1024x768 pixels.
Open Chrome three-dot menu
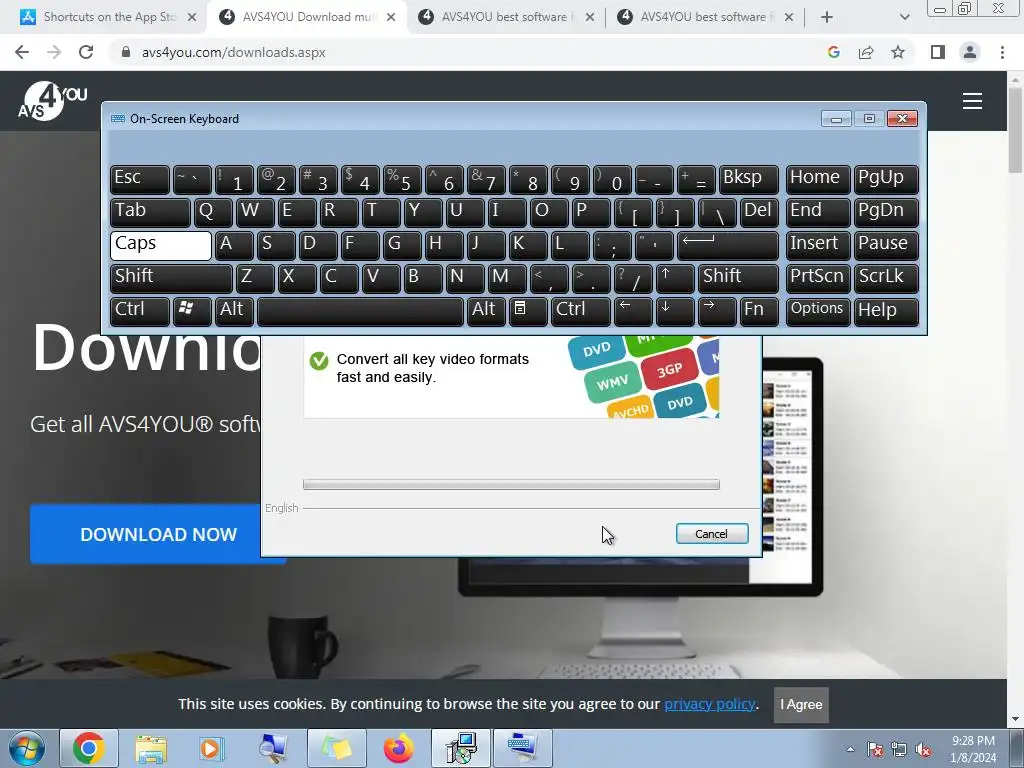(1002, 52)
